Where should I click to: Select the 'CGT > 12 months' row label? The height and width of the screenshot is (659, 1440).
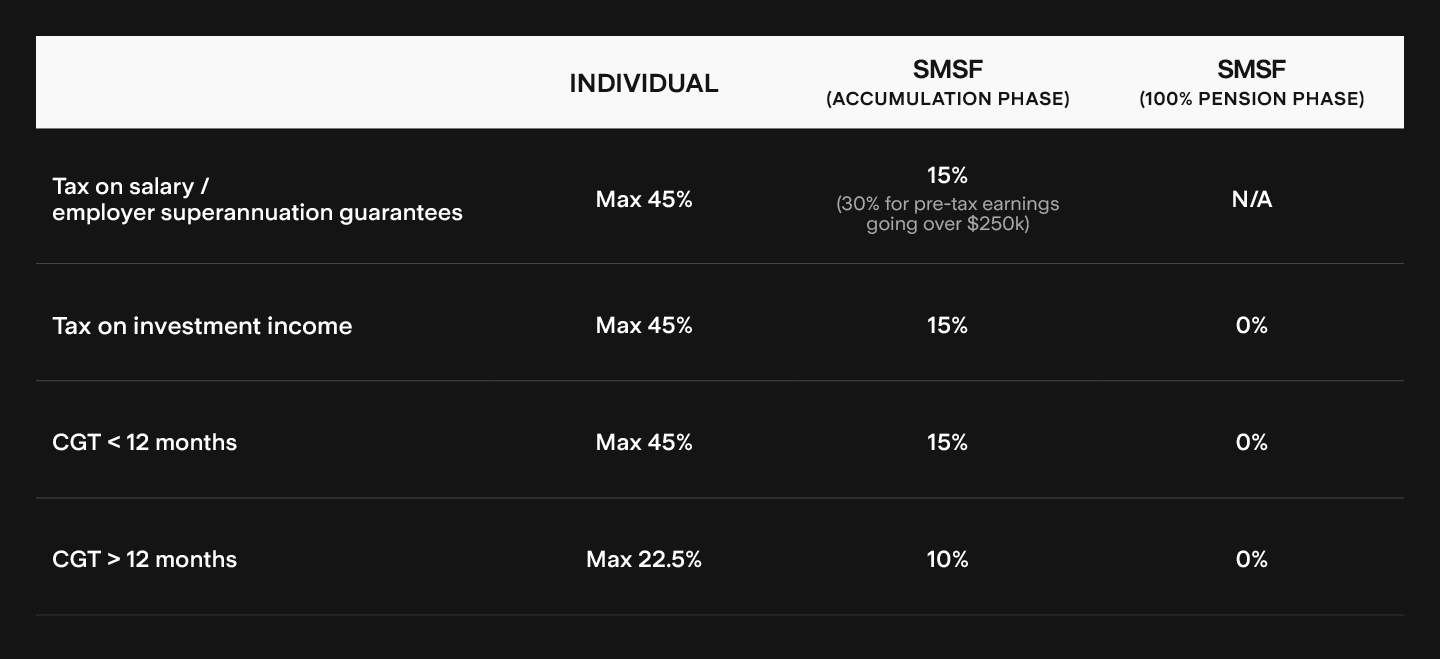(144, 559)
